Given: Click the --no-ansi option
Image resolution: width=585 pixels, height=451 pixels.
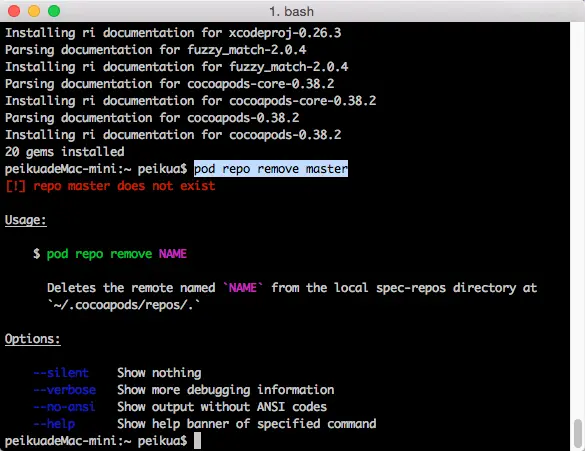Looking at the screenshot, I should [64, 407].
